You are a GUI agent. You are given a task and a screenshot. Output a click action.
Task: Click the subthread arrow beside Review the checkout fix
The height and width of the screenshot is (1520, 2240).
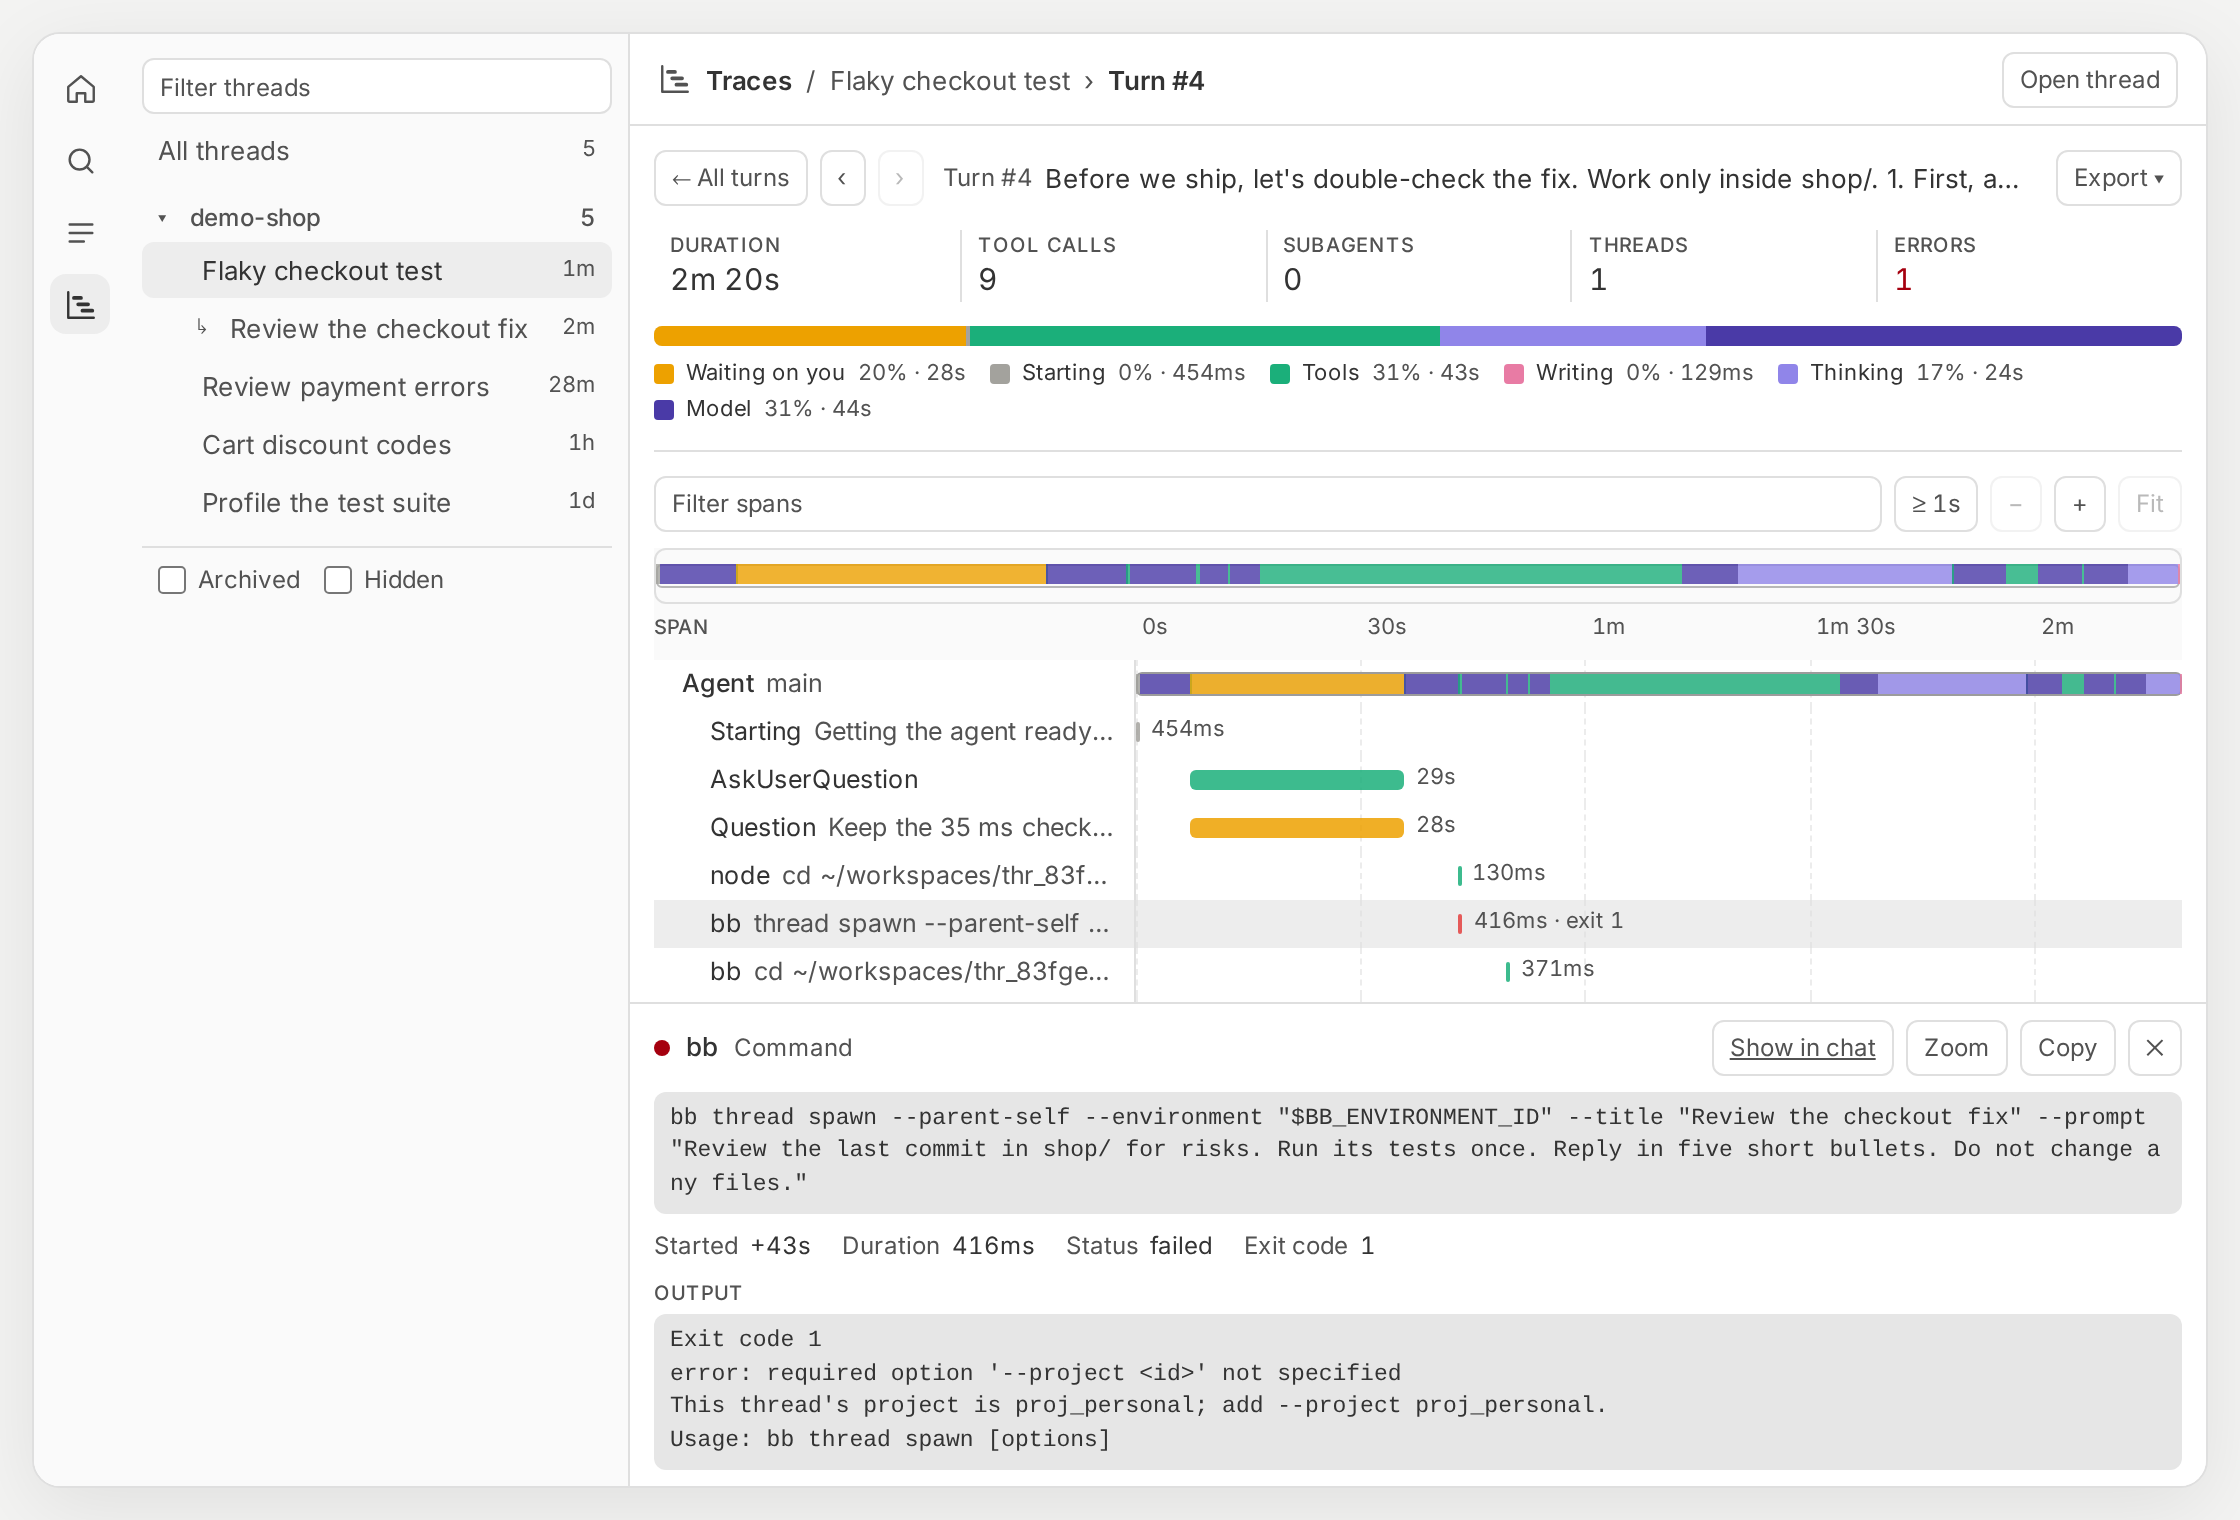pyautogui.click(x=202, y=327)
